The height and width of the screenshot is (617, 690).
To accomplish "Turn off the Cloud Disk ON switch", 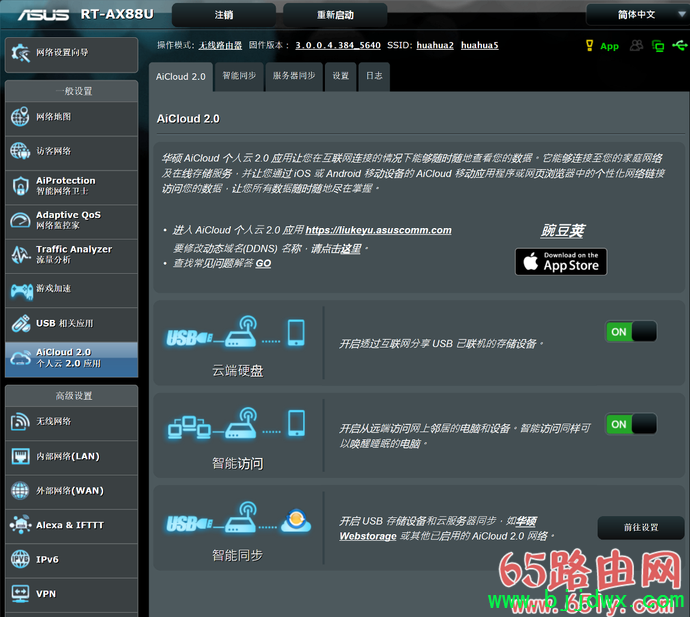I will point(631,332).
